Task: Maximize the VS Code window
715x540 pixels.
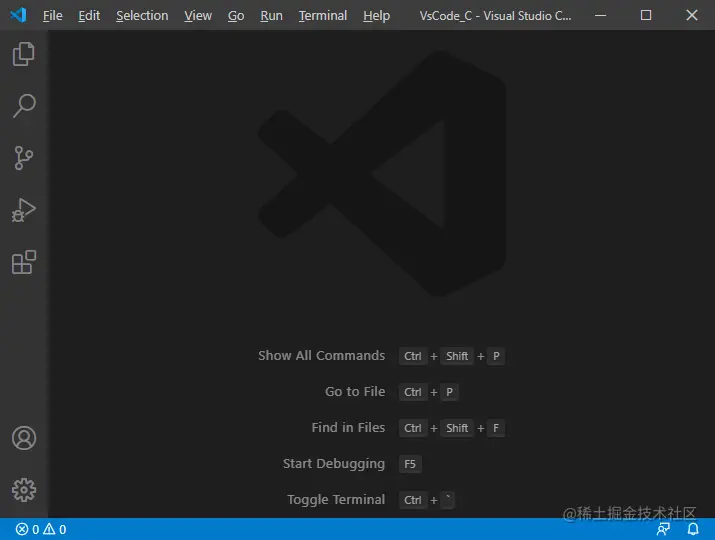Action: click(x=646, y=16)
